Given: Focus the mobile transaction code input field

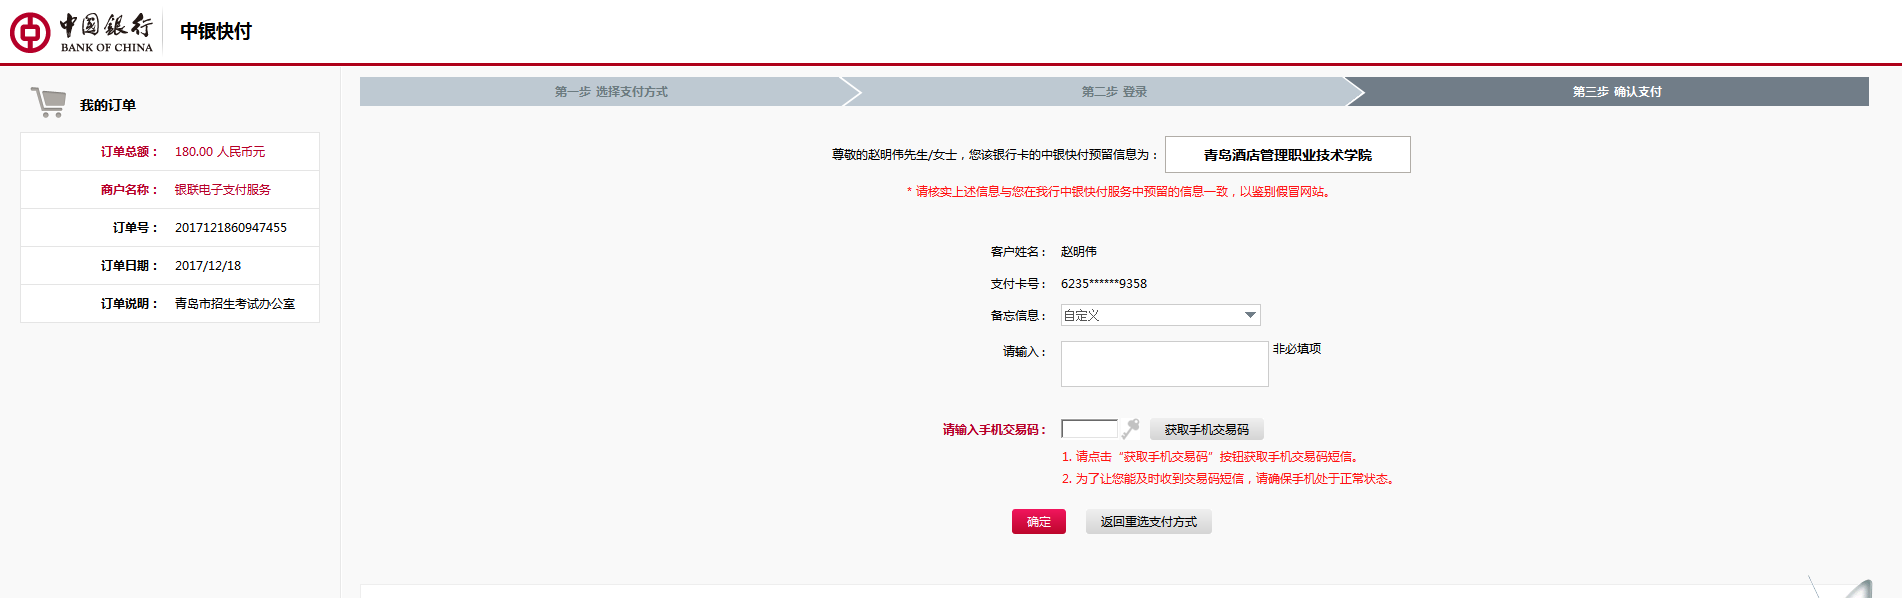Looking at the screenshot, I should coord(1089,429).
